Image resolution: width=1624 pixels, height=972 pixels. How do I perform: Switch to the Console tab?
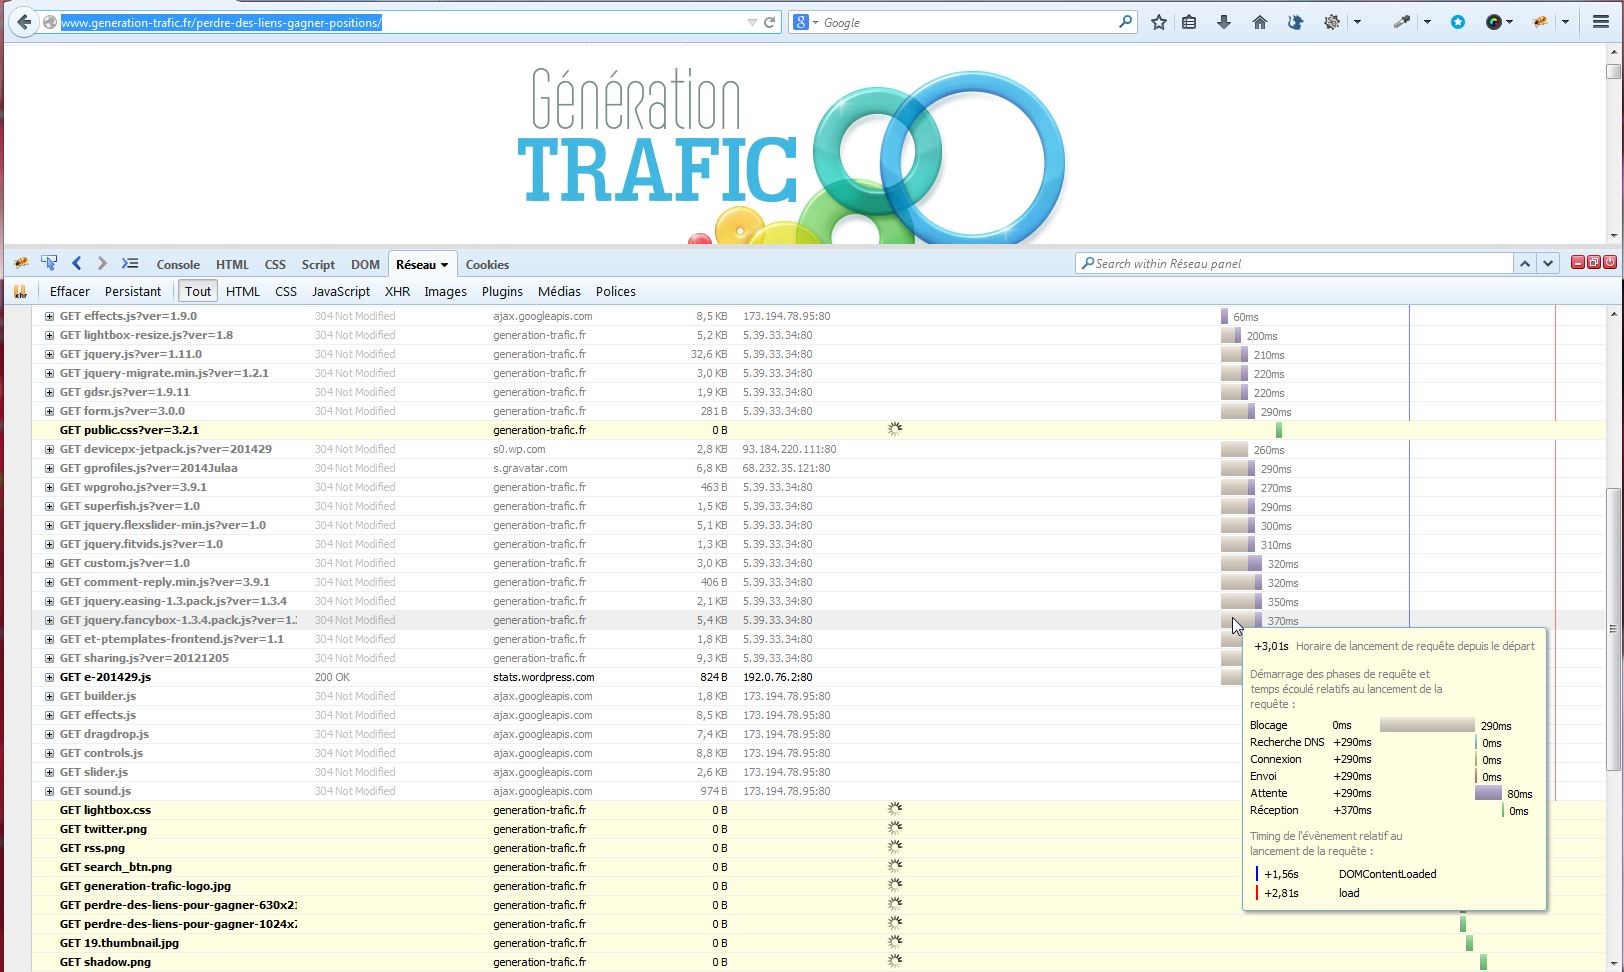coord(178,264)
